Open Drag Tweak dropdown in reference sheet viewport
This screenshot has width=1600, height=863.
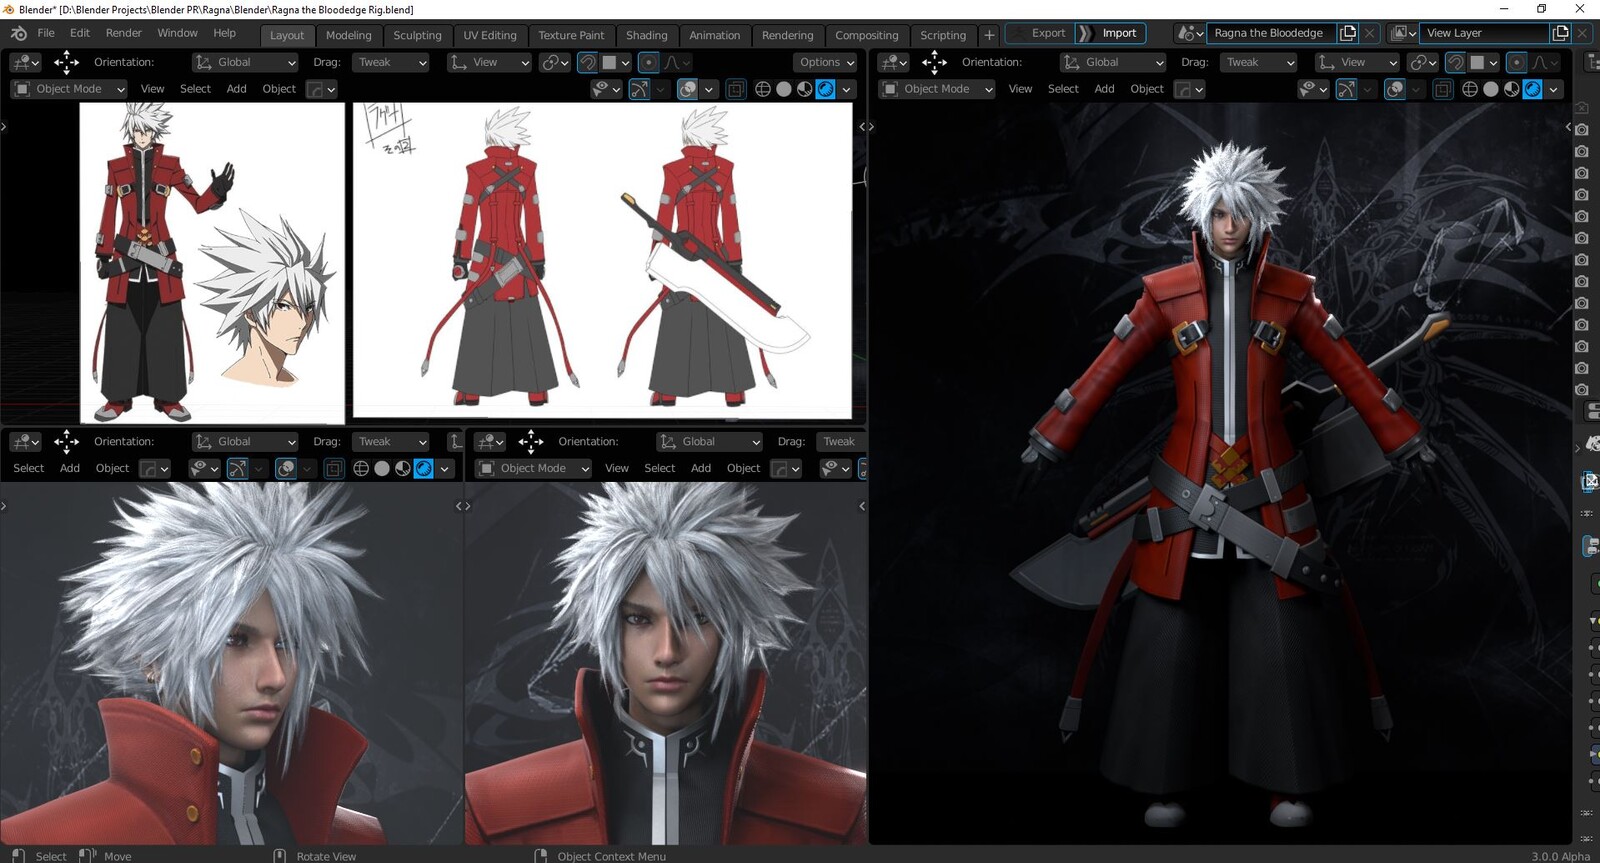coord(391,62)
